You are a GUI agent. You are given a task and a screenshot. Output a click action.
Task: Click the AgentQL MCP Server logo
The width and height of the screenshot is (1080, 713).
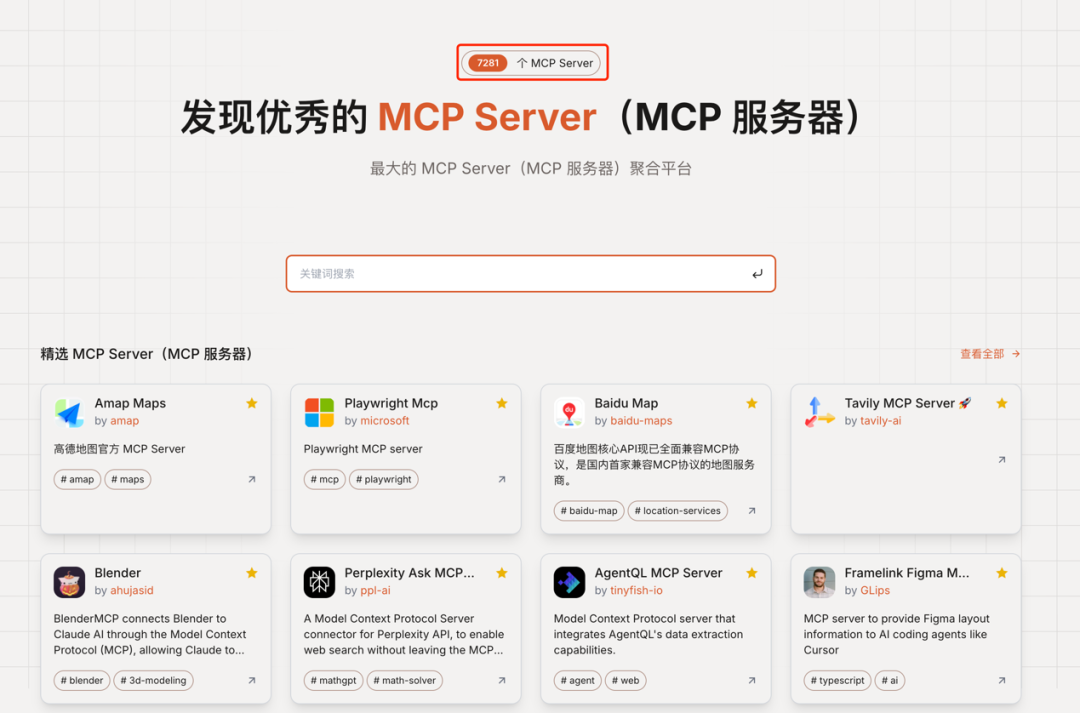[x=569, y=582]
